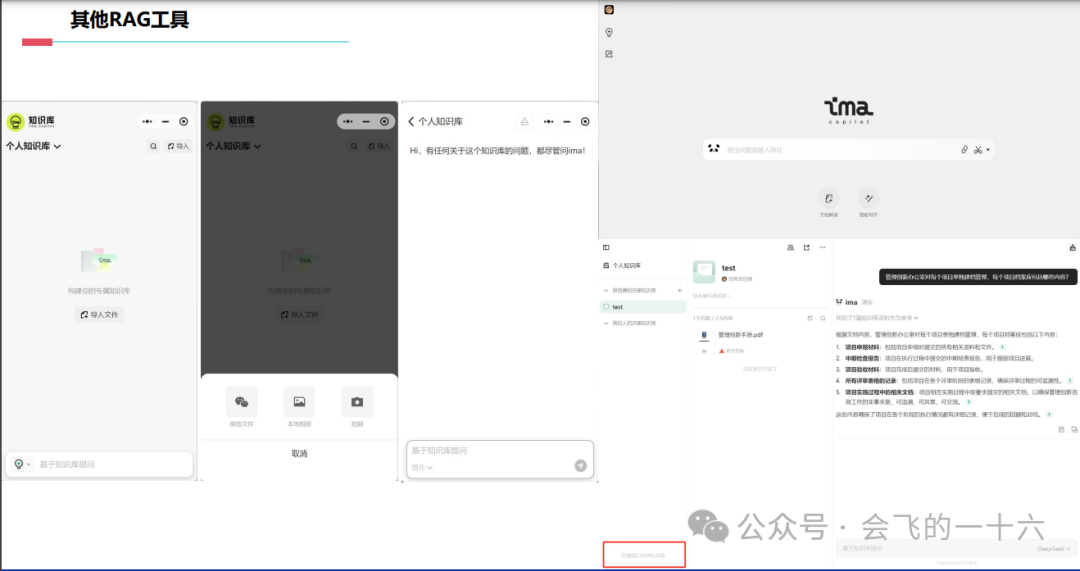Save answer with the note icon below reply
The image size is (1080, 571).
pos(1061,429)
